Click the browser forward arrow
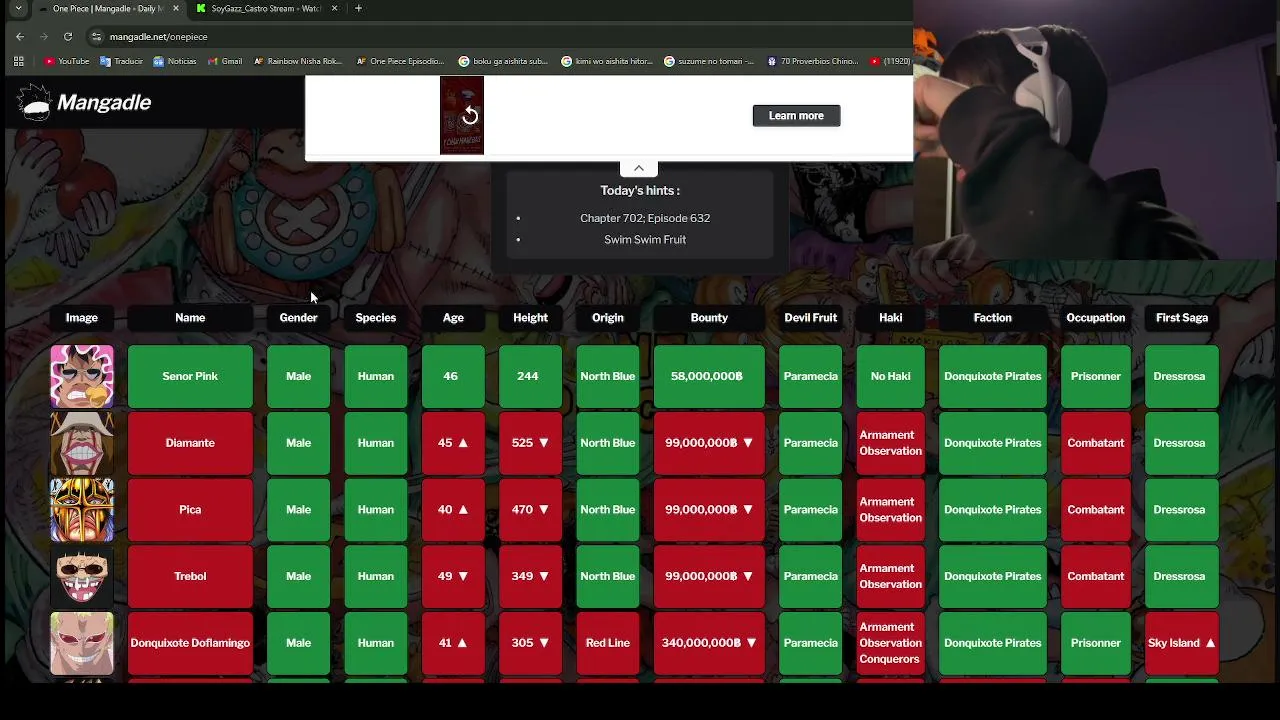The image size is (1280, 720). coord(44,37)
